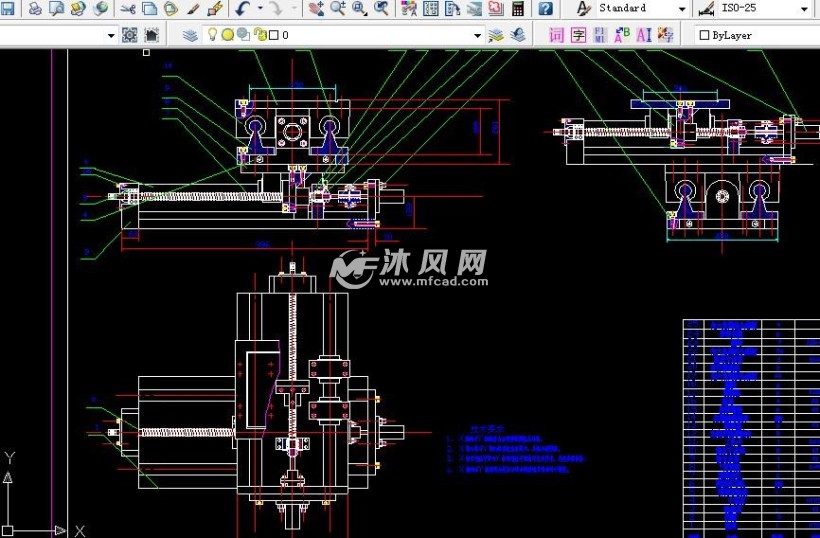Open the QuickCalc calculator
820x538 pixels.
(518, 9)
